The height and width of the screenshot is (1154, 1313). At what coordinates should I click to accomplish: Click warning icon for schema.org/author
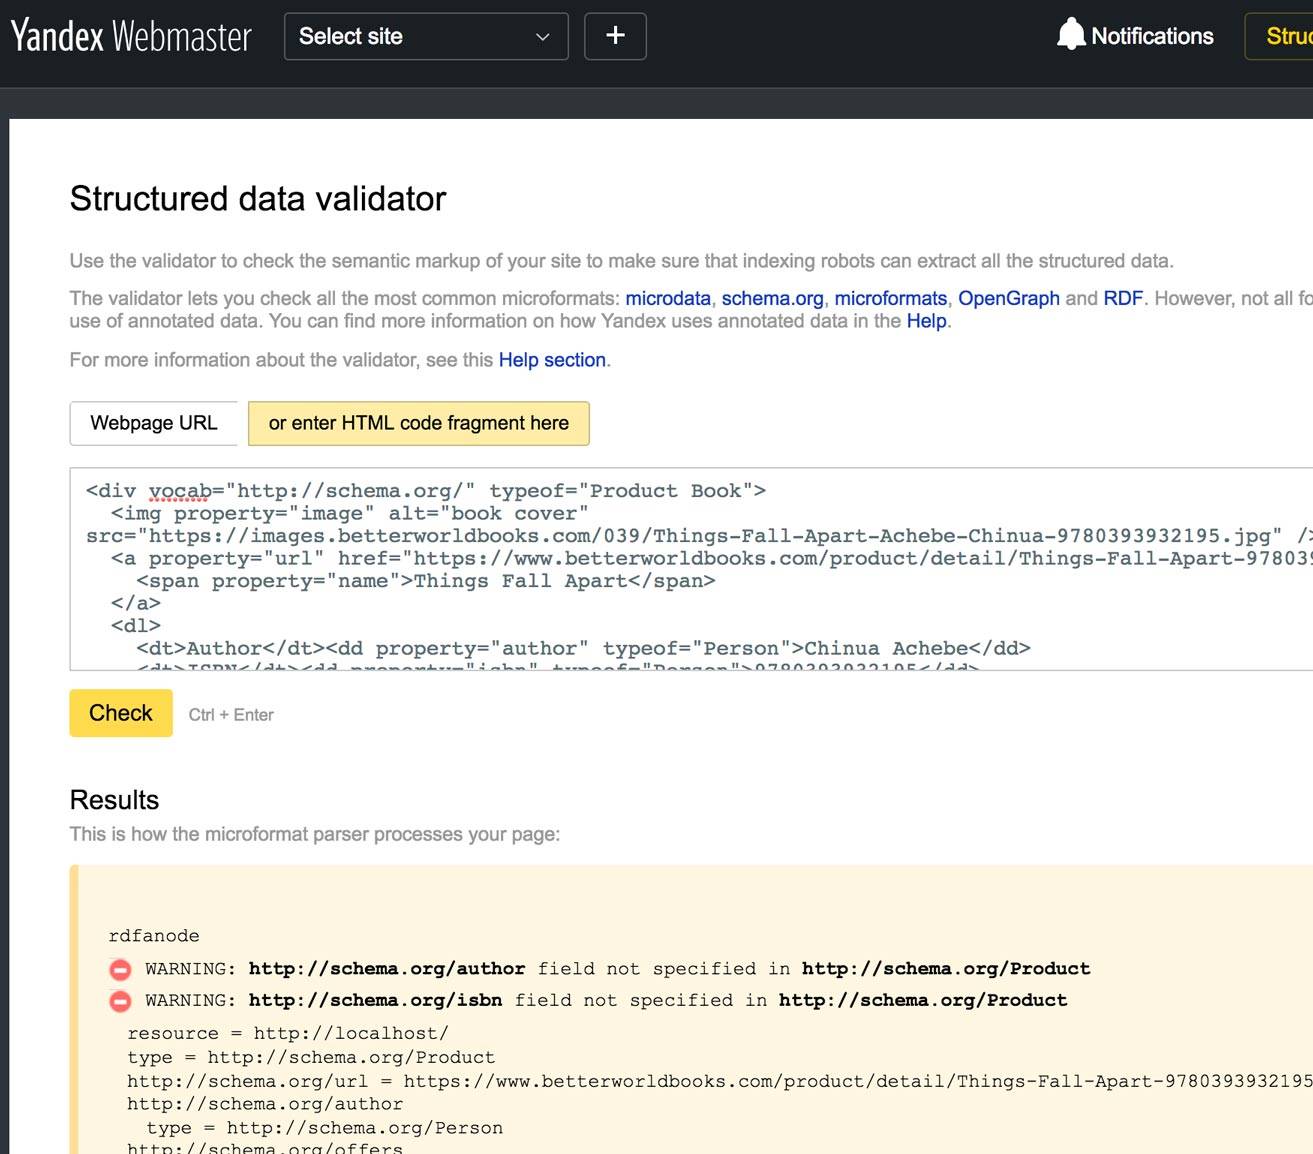(120, 969)
